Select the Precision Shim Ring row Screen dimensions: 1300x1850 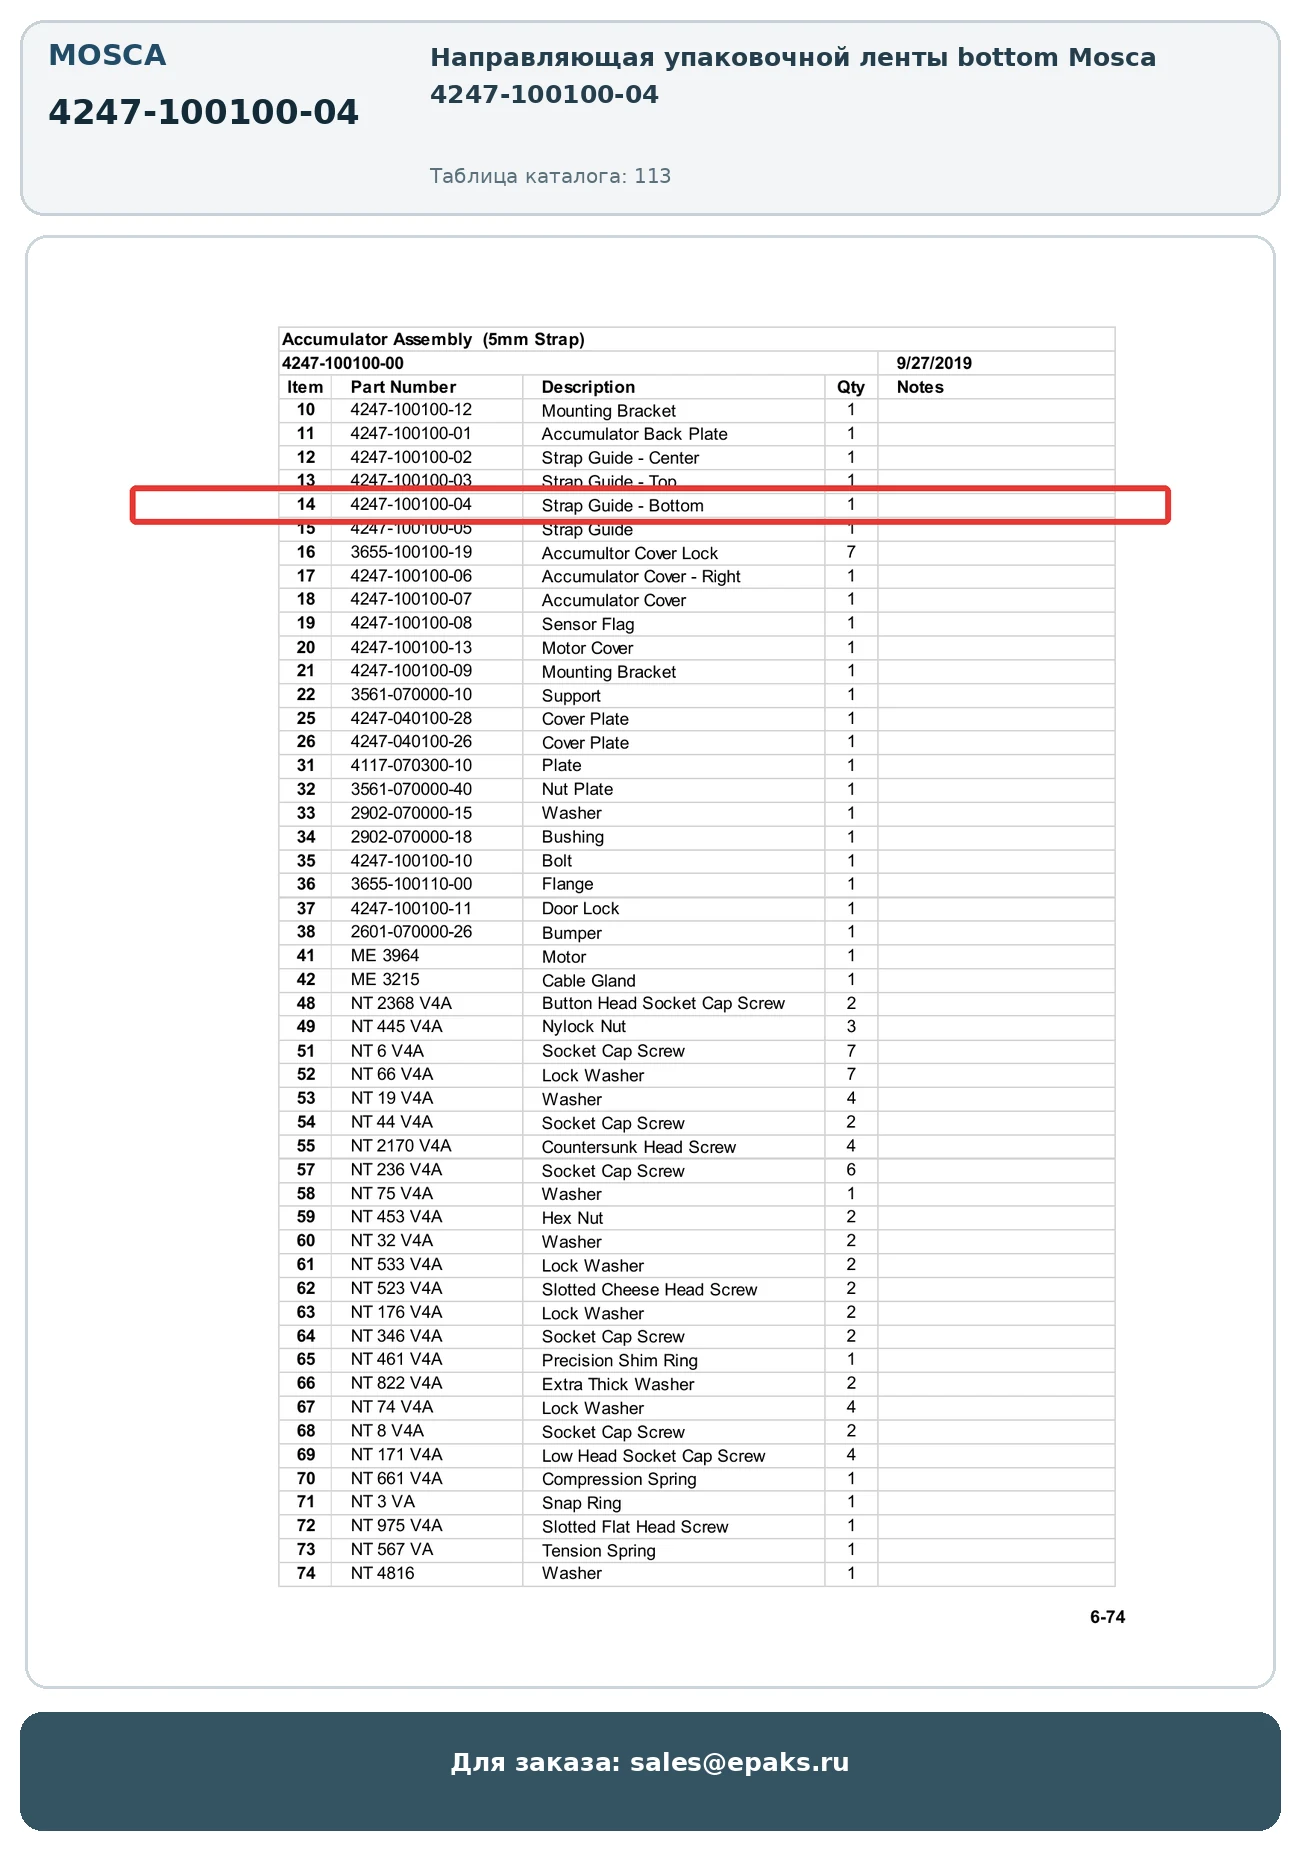point(697,1360)
